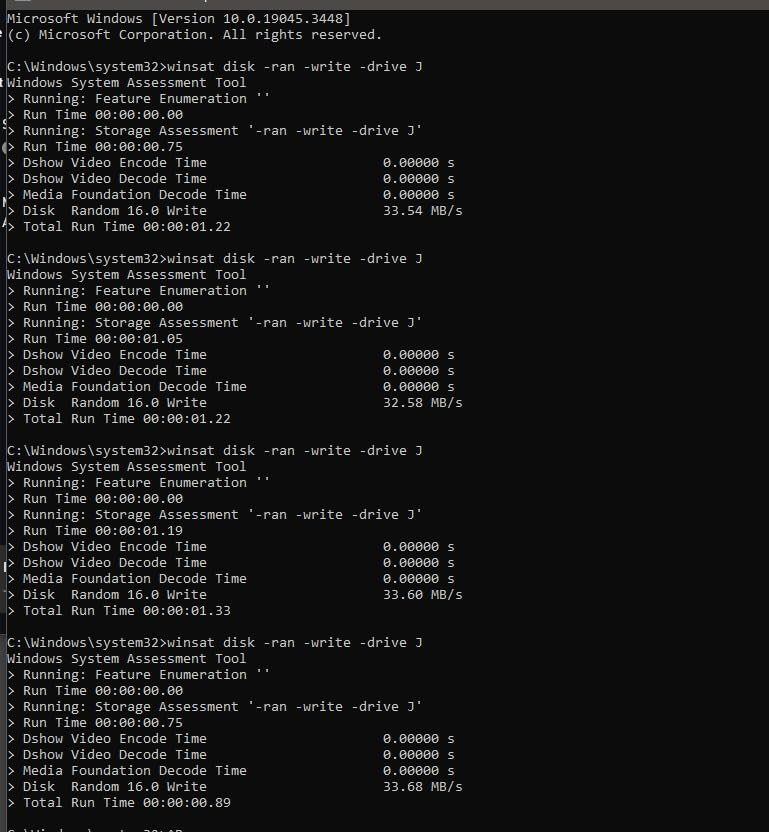Click the Windows version header line
This screenshot has height=832, width=769.
click(x=179, y=19)
